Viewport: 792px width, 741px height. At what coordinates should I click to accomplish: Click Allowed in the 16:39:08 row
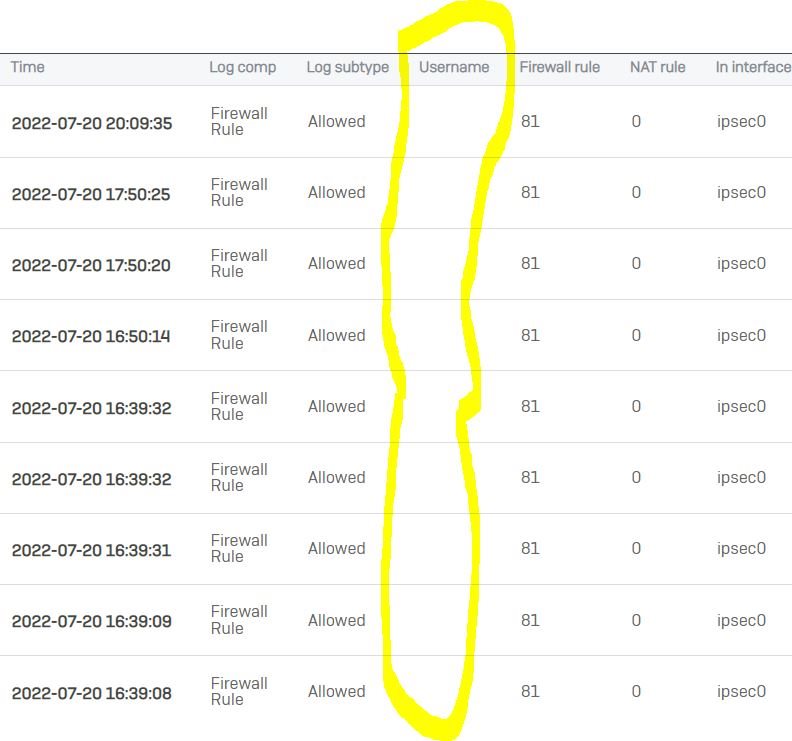(337, 691)
